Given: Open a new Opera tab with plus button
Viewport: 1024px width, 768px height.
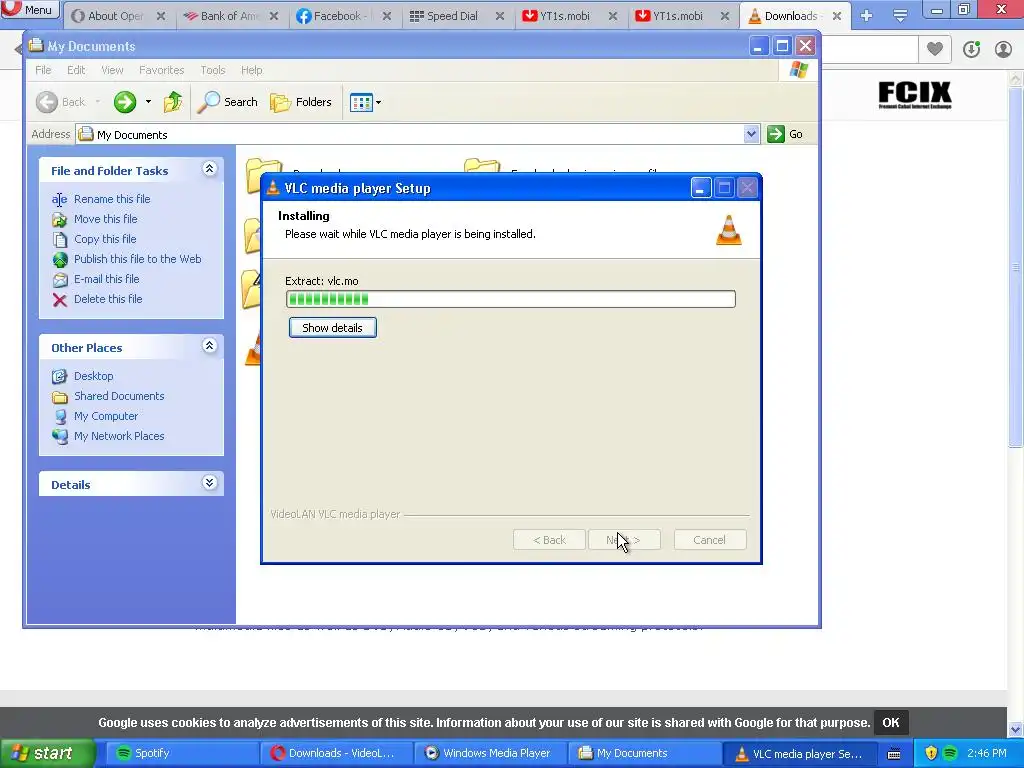Looking at the screenshot, I should (x=867, y=16).
